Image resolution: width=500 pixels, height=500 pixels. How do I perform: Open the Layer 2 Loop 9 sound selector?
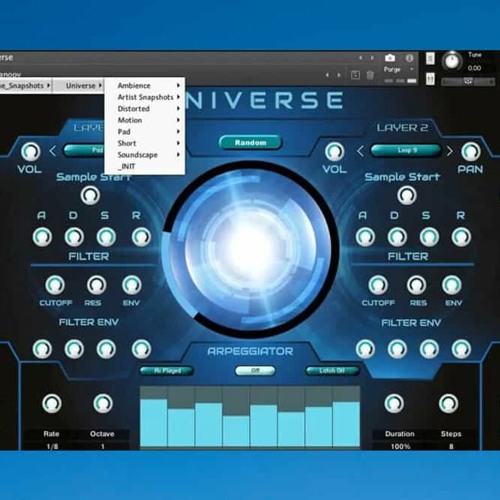tap(407, 150)
